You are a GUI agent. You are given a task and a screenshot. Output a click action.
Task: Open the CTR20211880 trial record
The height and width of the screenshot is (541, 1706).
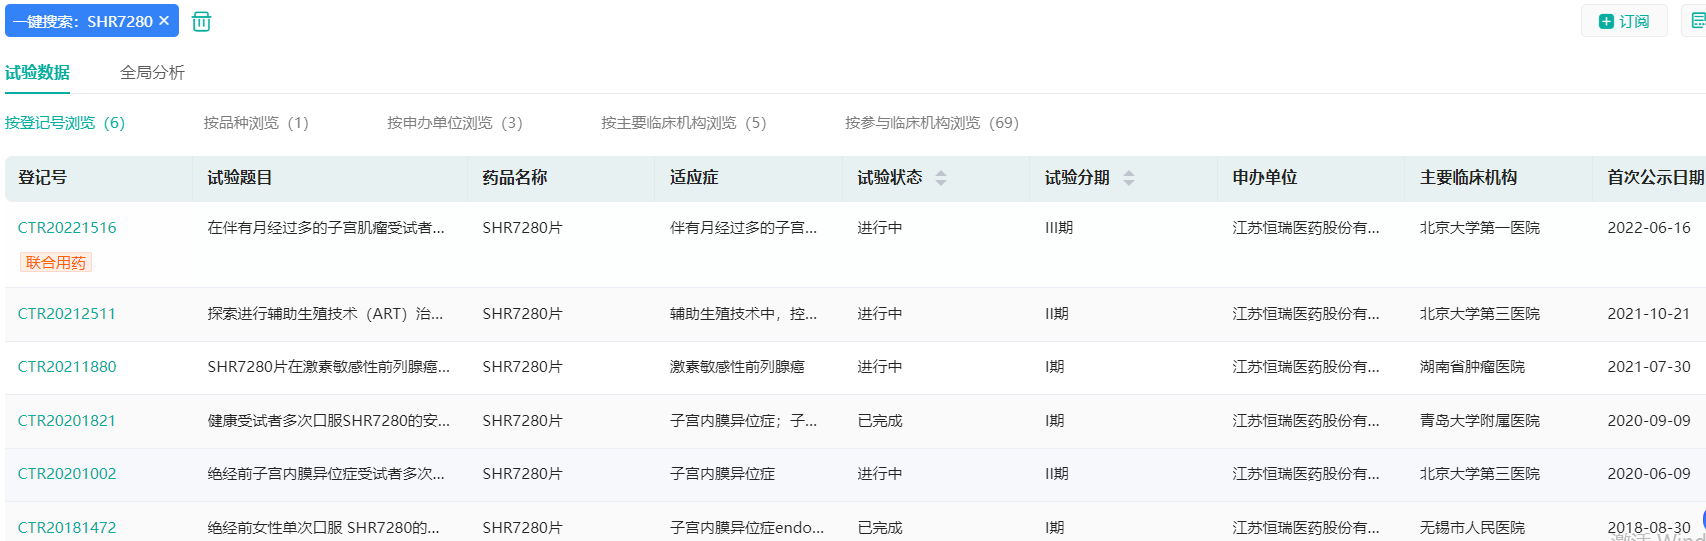(x=67, y=367)
